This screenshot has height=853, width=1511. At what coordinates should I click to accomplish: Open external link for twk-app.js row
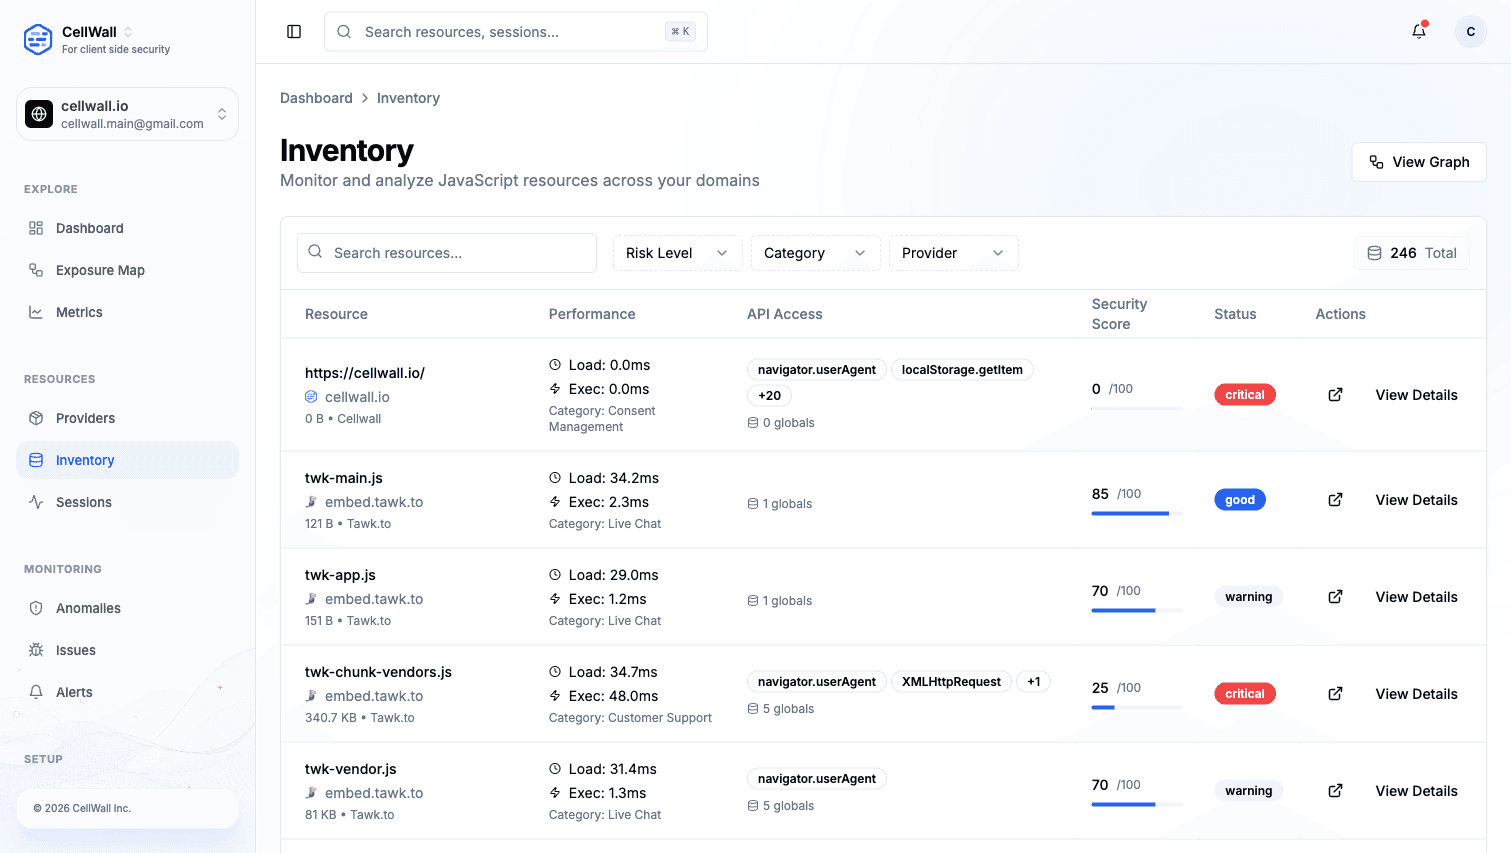pos(1335,597)
